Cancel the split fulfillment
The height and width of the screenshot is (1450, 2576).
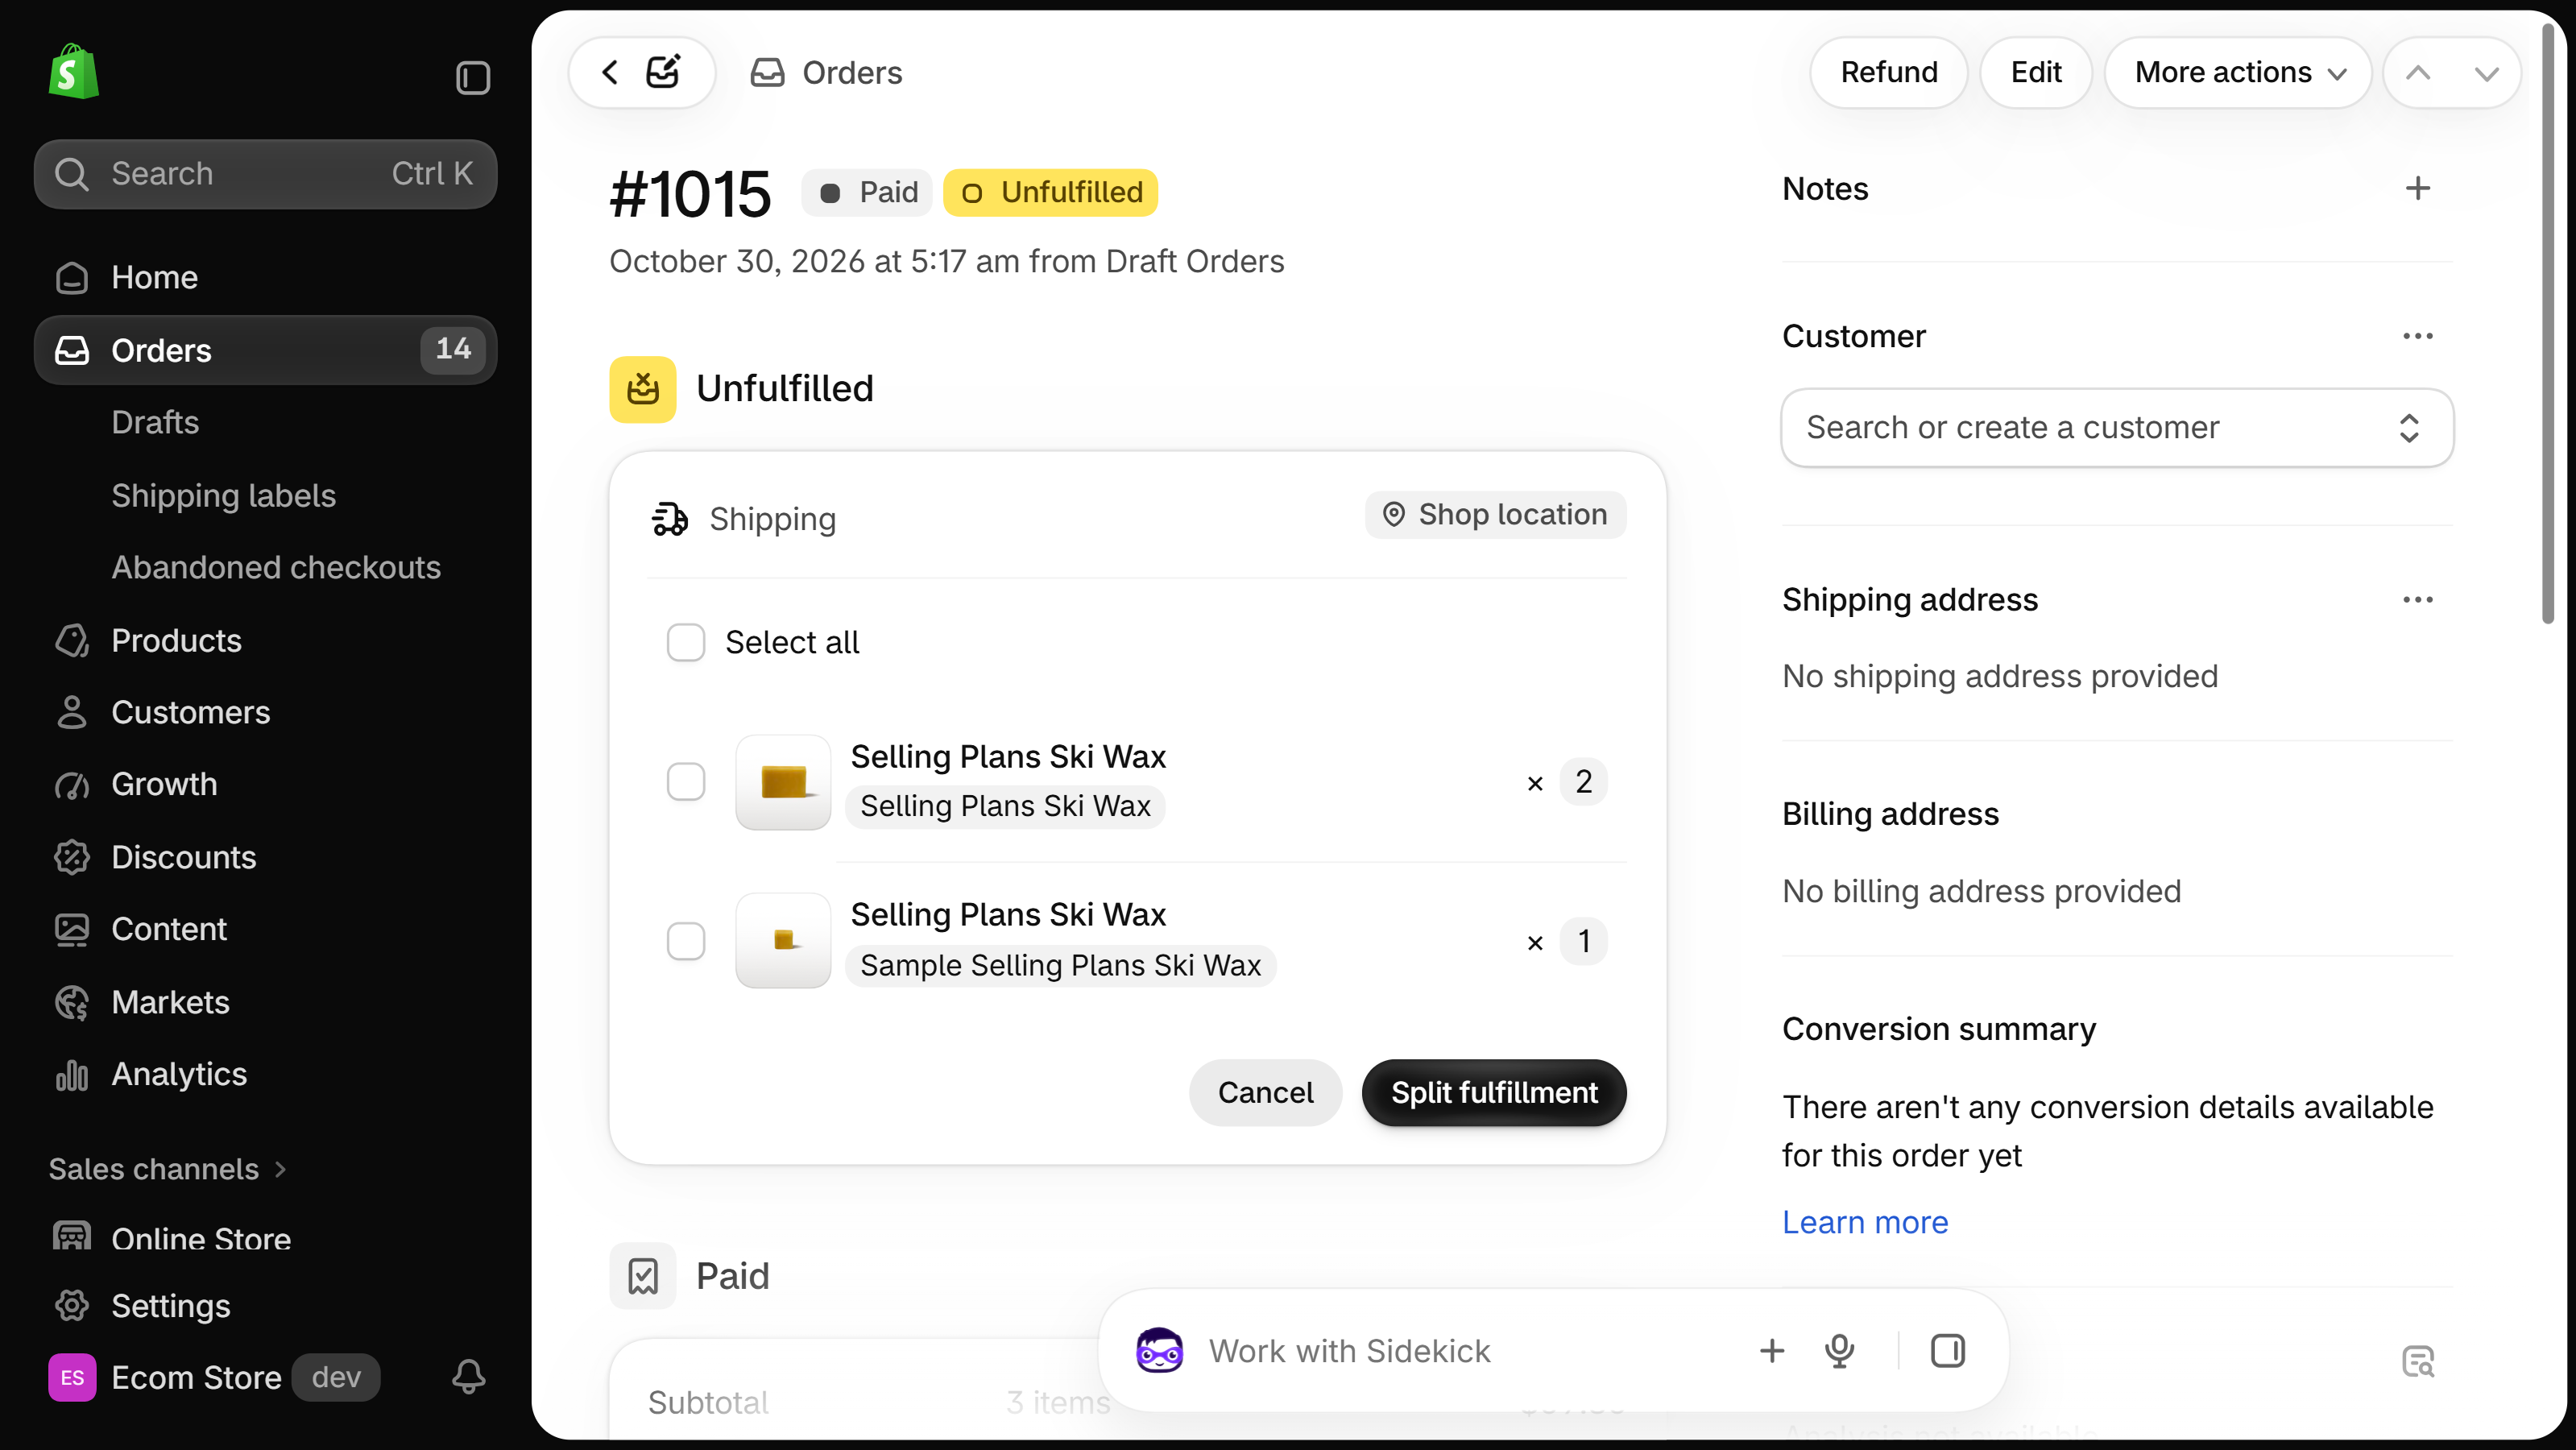tap(1265, 1092)
